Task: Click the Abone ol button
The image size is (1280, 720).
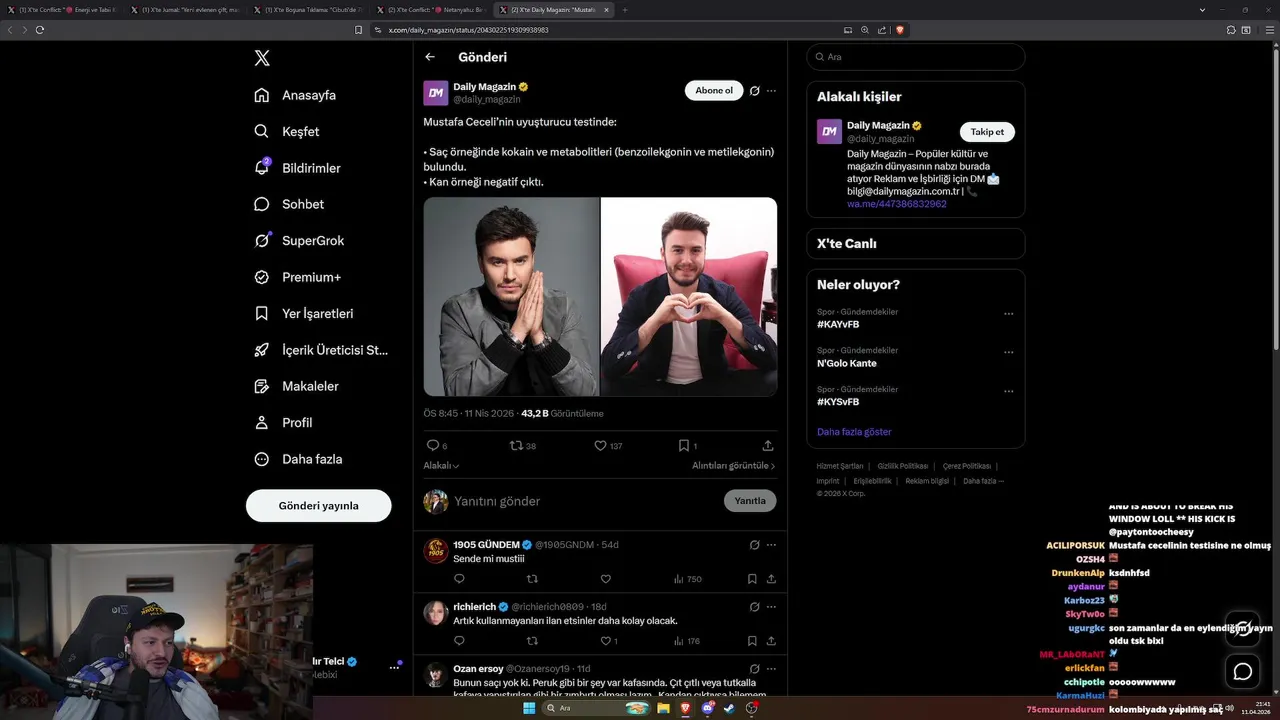Action: [714, 90]
